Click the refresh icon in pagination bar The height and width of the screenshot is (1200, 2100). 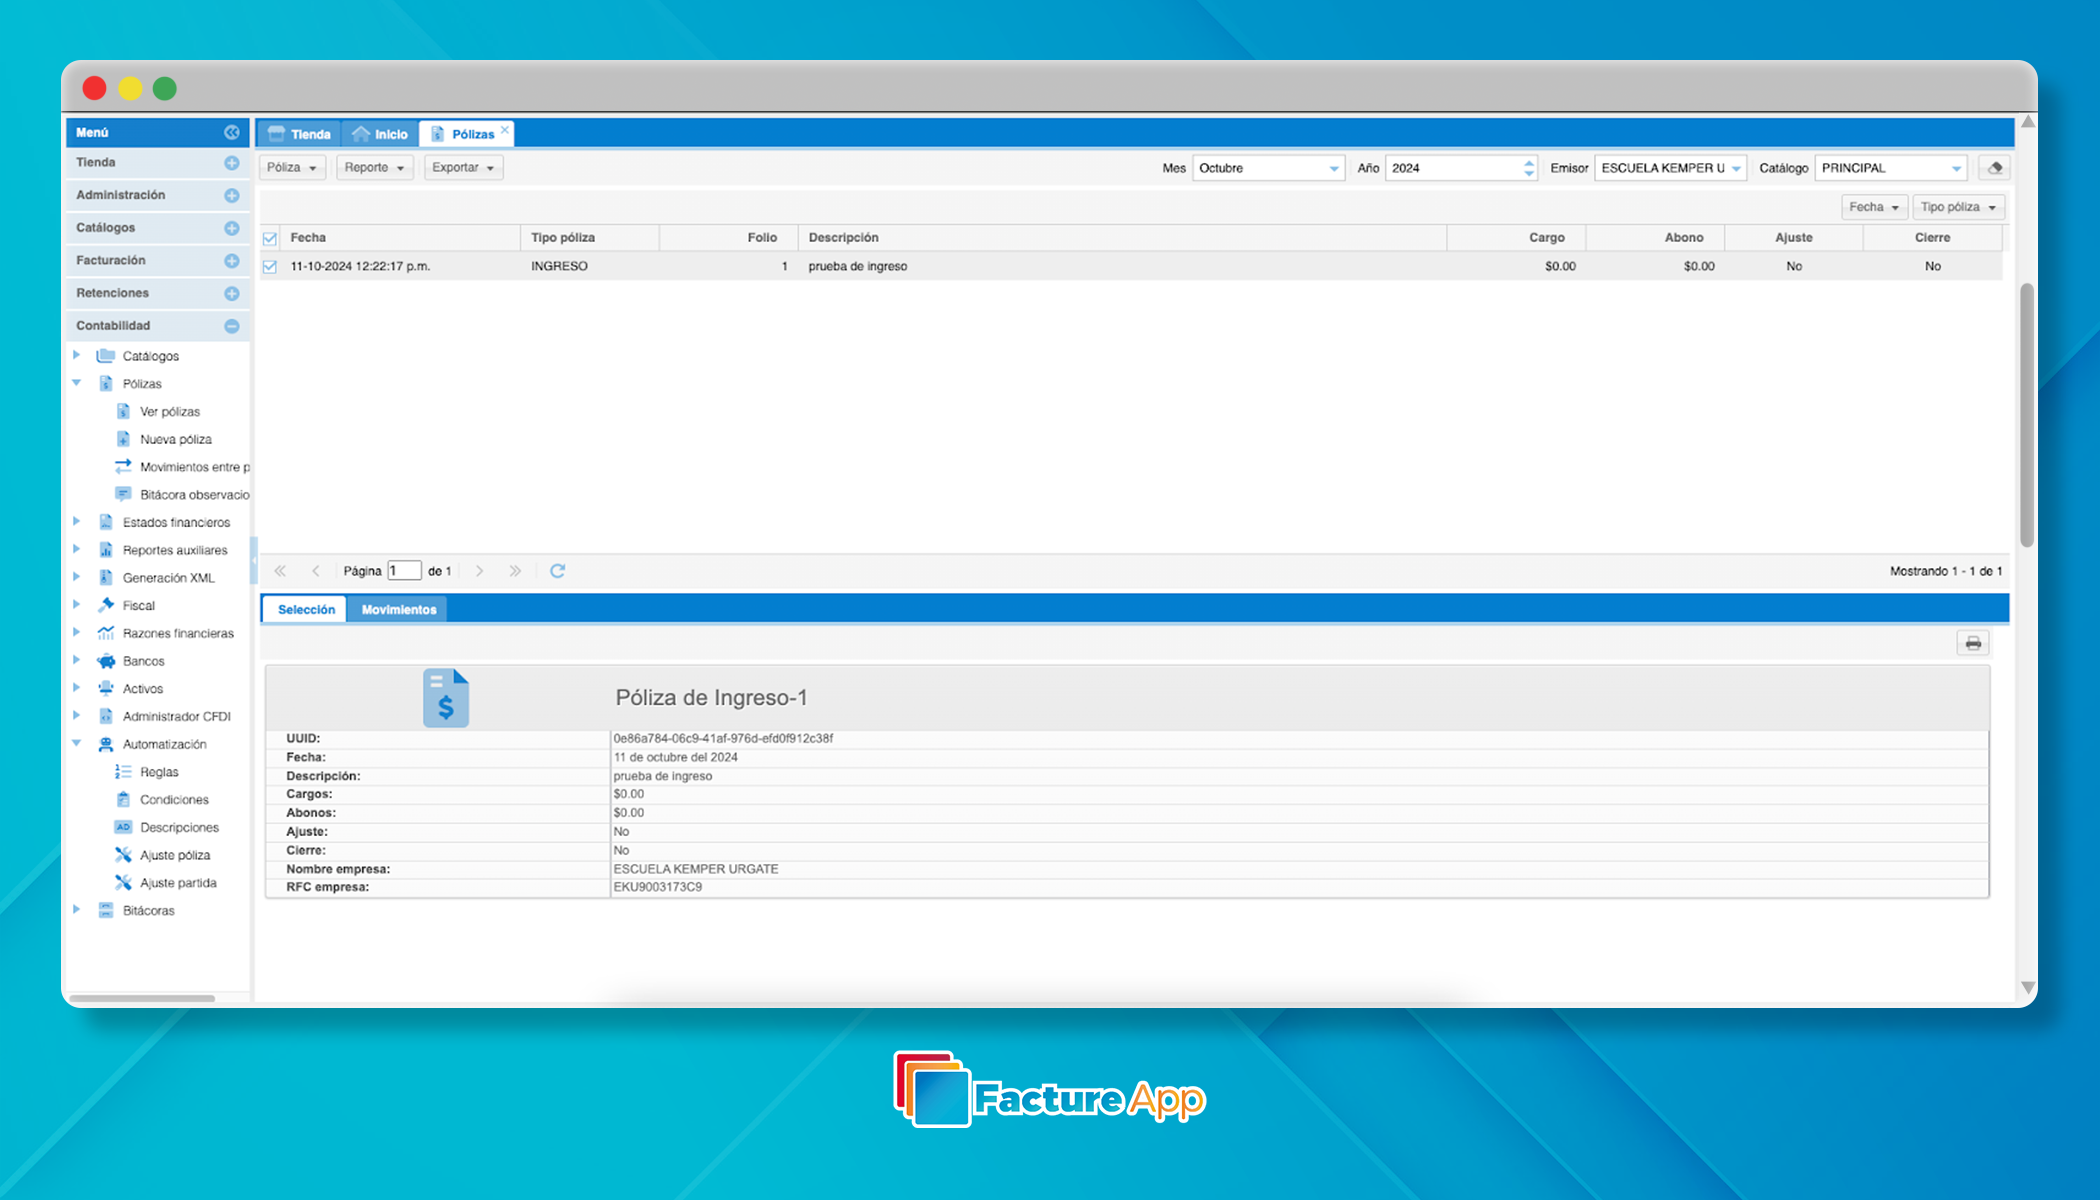click(557, 571)
